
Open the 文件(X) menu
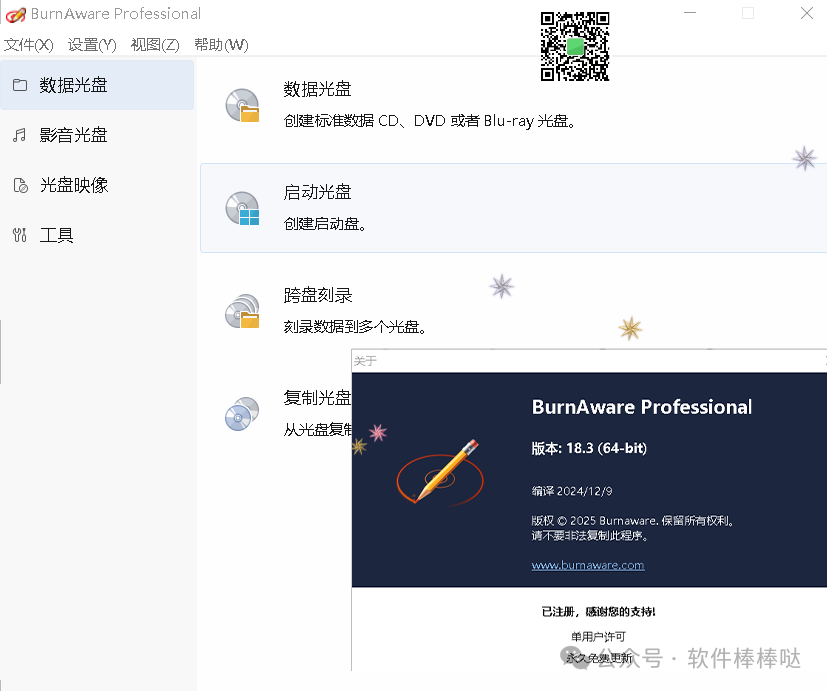[28, 45]
